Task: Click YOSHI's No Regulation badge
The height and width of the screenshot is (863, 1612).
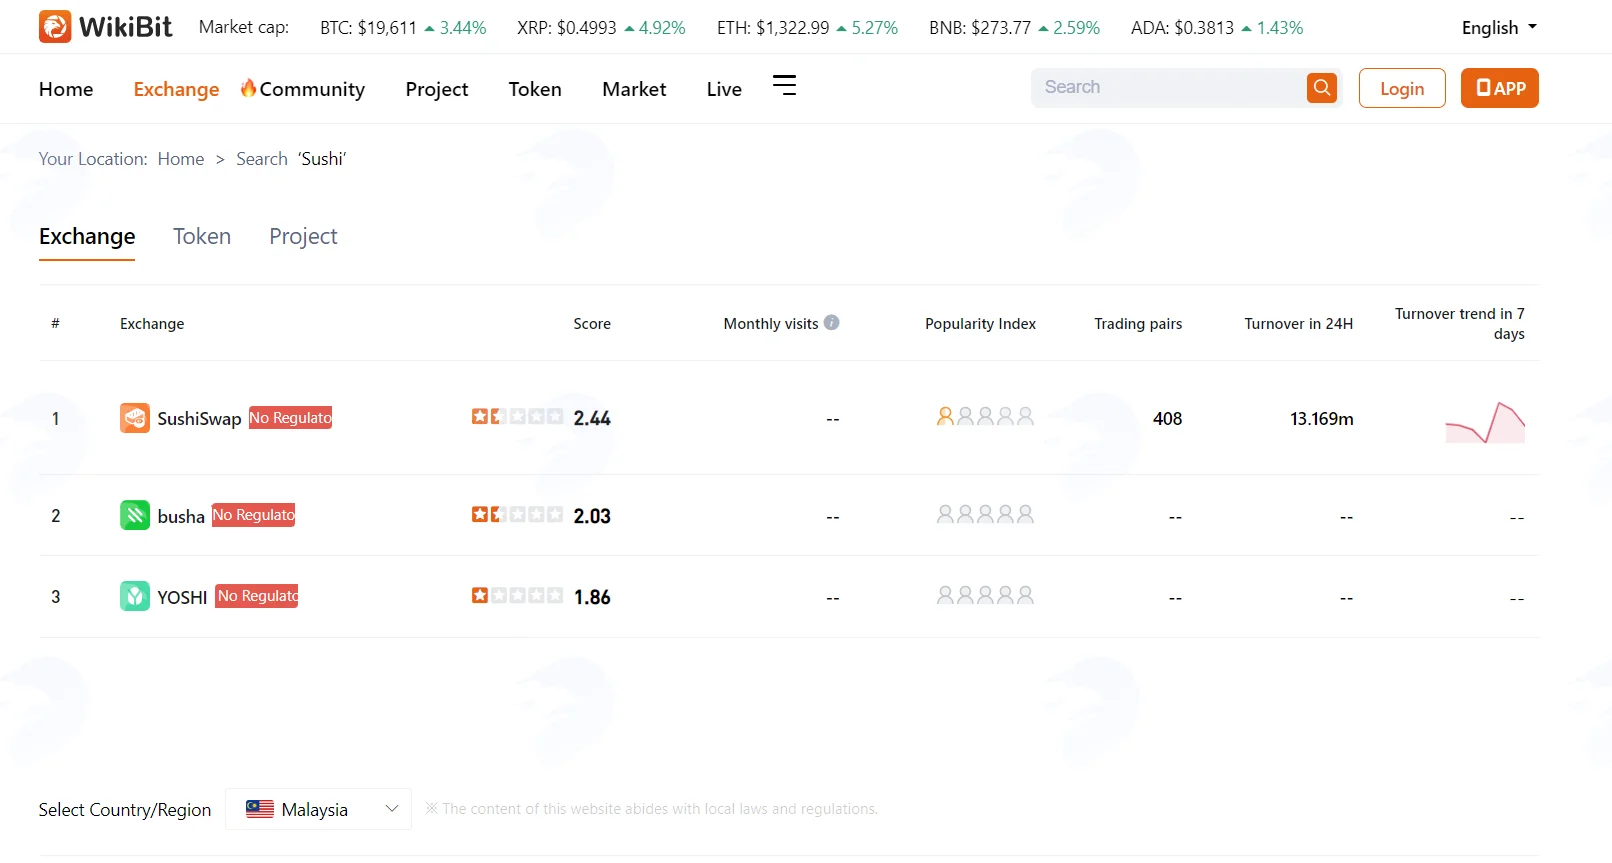Action: pos(257,596)
